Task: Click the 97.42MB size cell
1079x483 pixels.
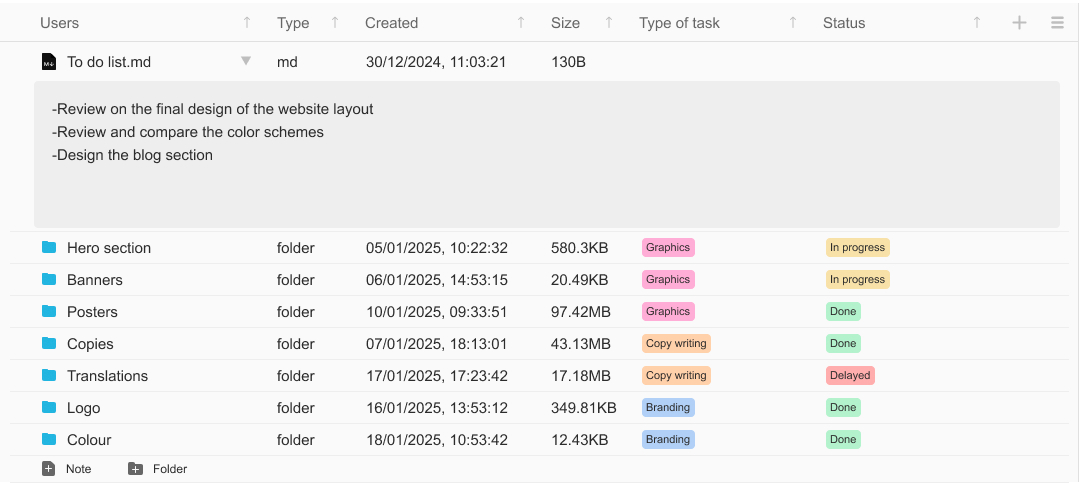Action: coord(581,312)
